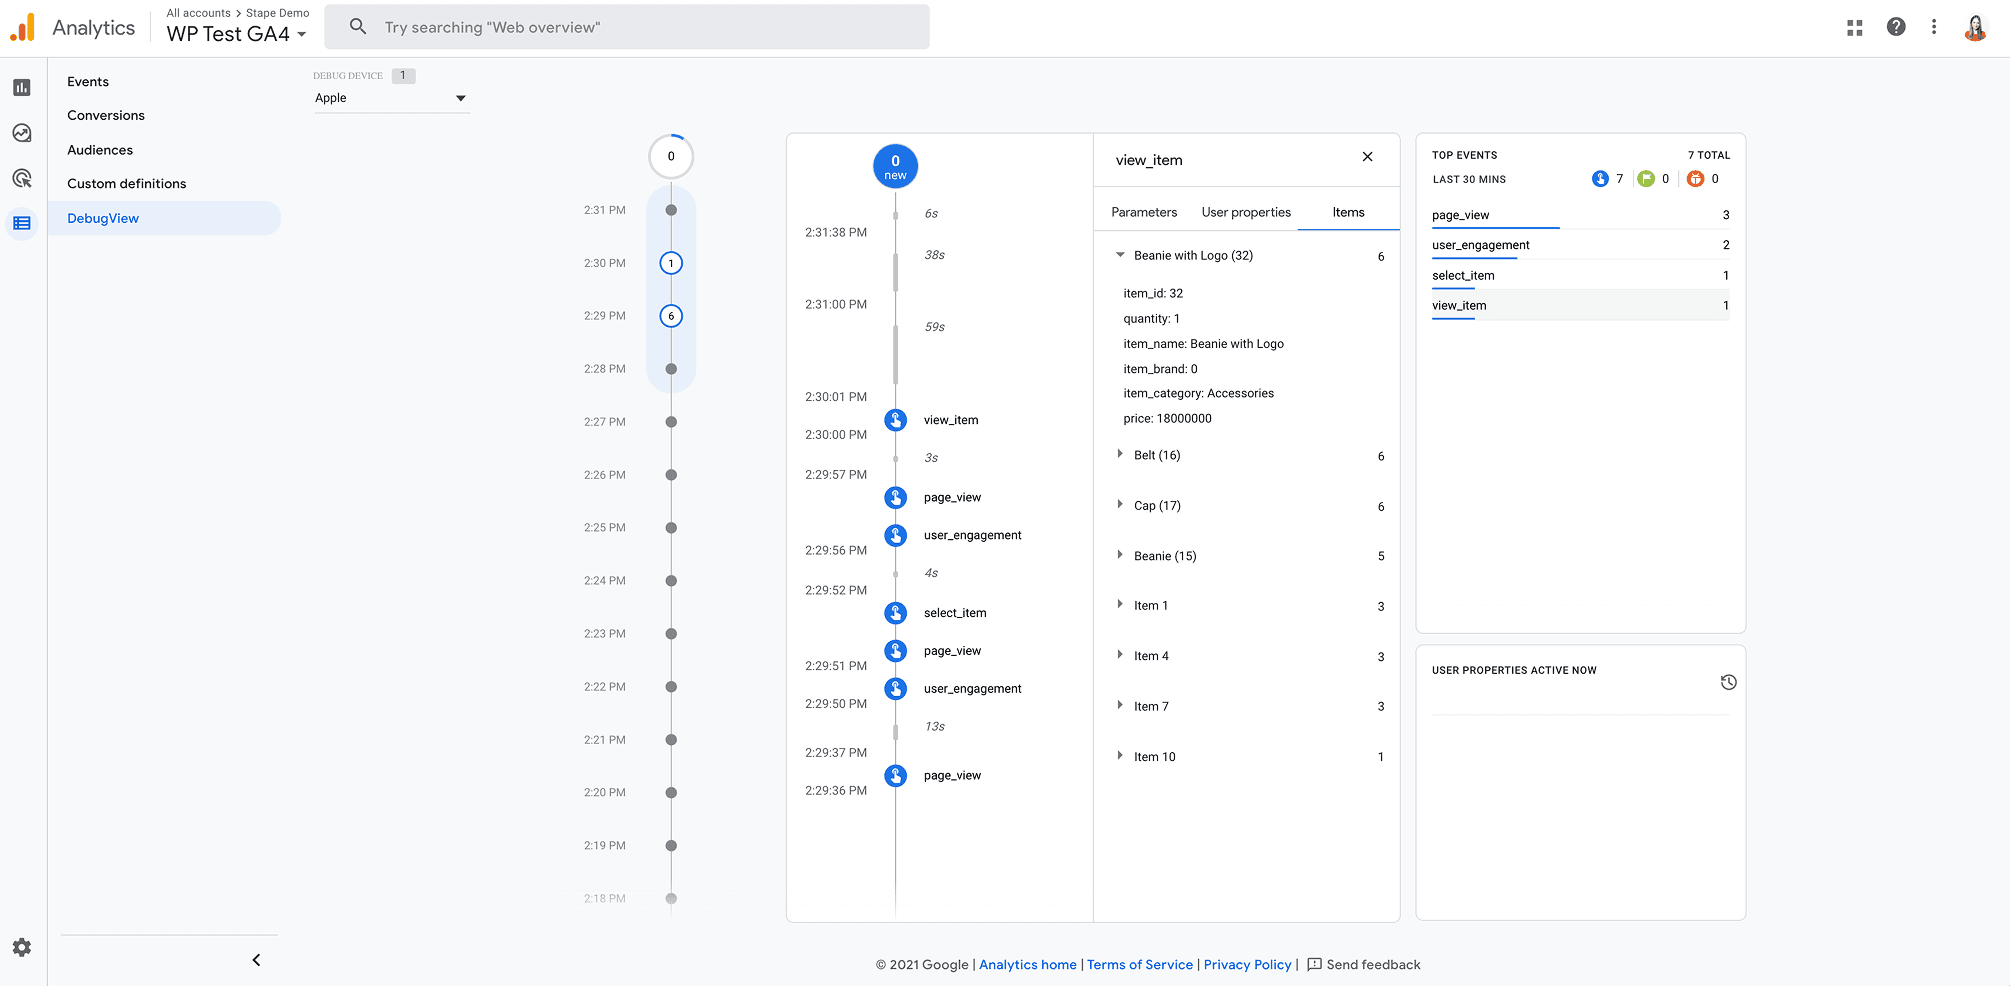The image size is (2010, 986).
Task: Click Send feedback at the page bottom
Action: (1373, 964)
